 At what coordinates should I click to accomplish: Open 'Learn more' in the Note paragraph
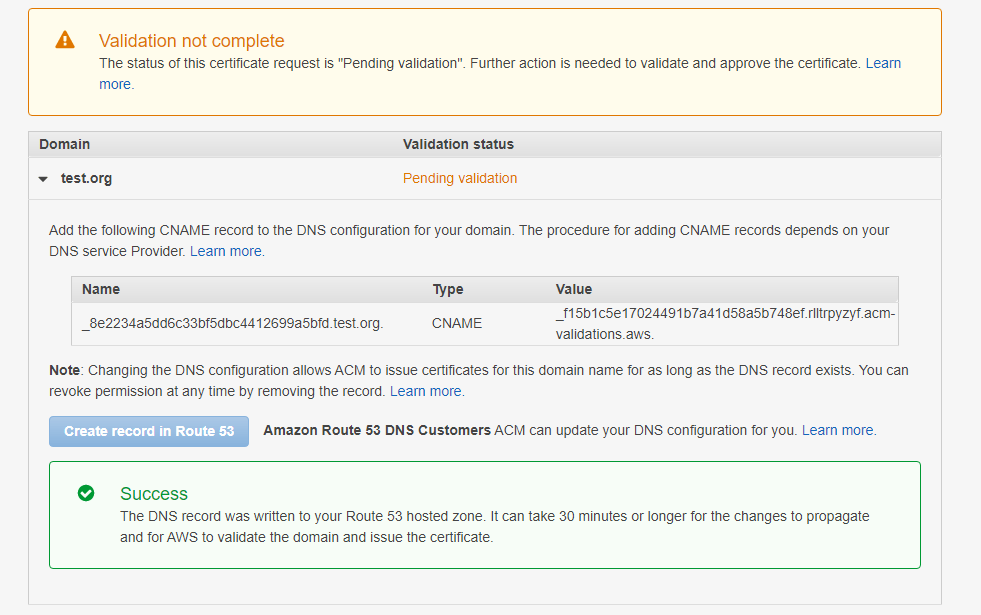pos(426,391)
